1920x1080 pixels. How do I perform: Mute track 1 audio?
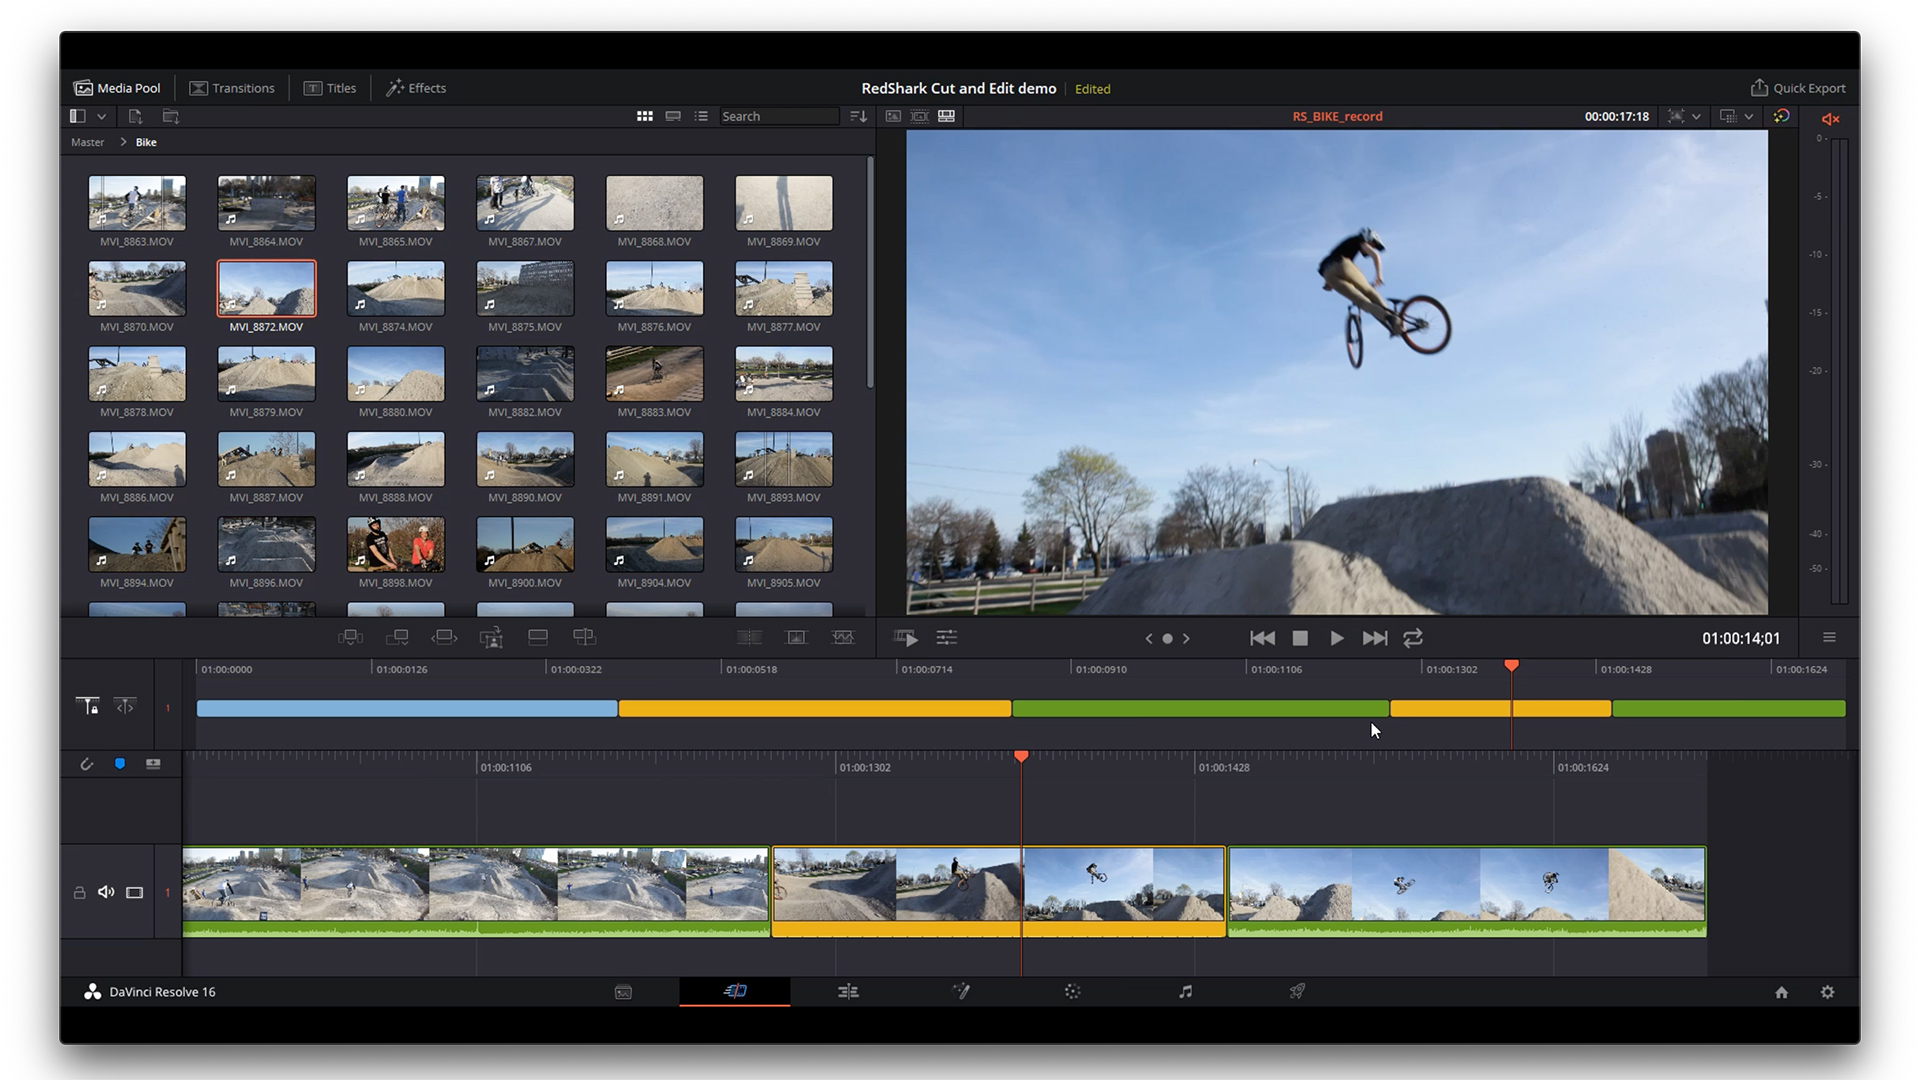tap(106, 892)
